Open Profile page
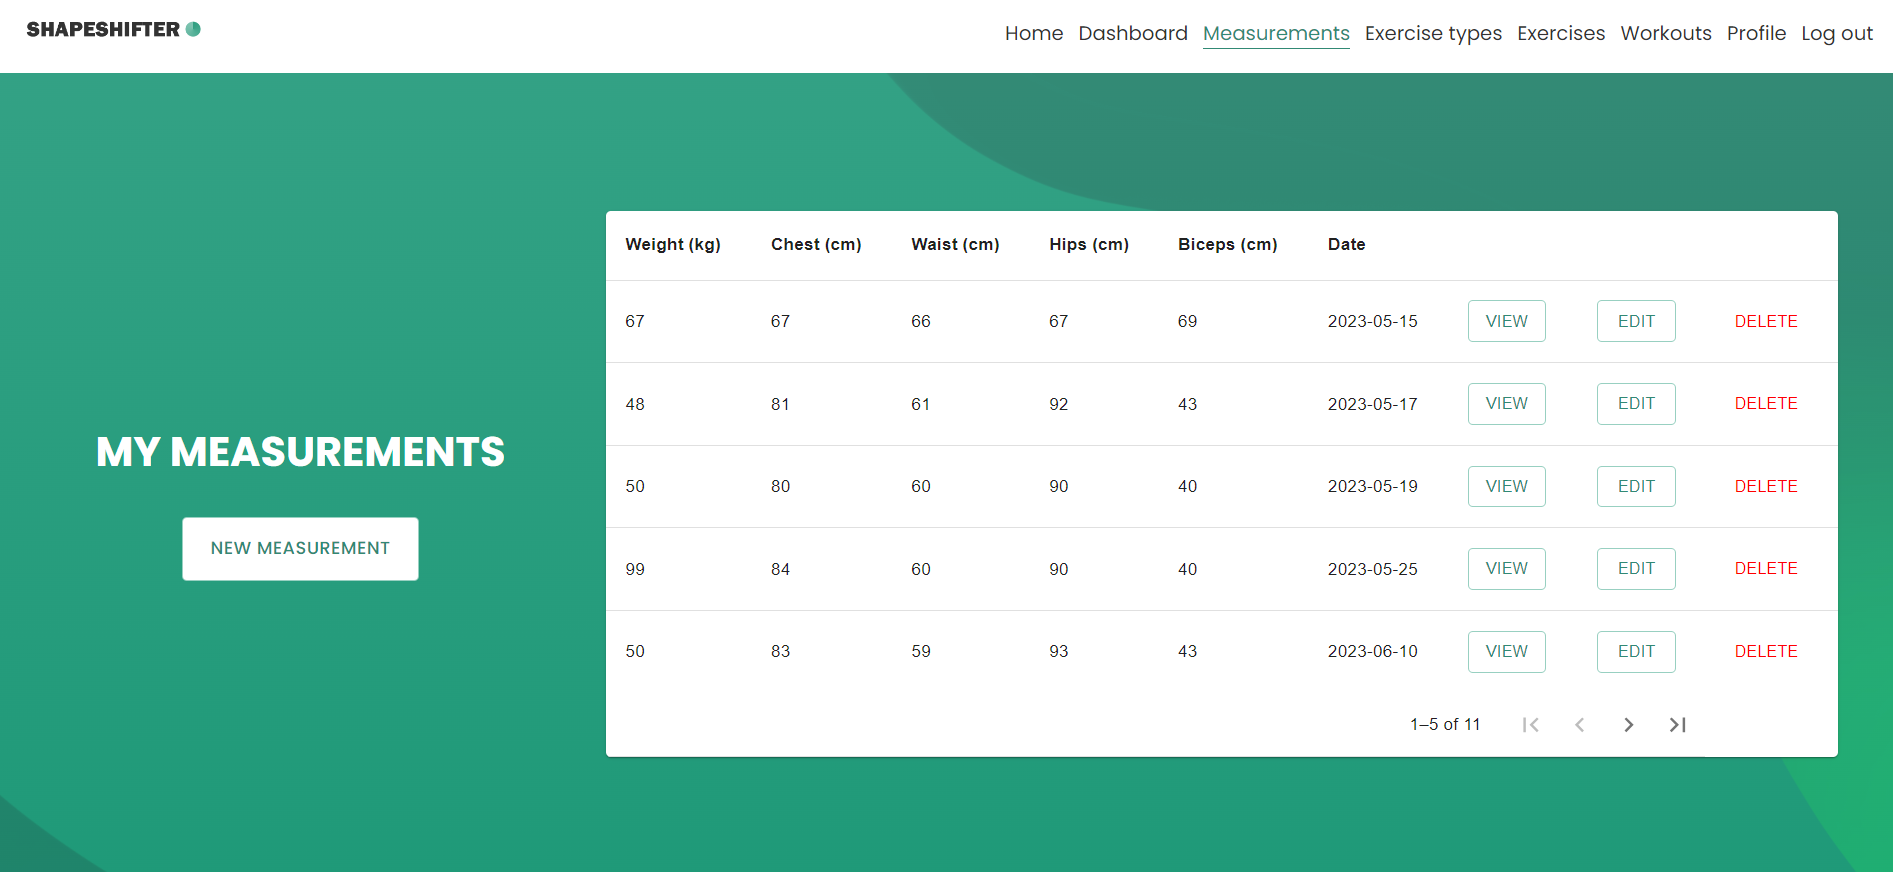 coord(1756,33)
